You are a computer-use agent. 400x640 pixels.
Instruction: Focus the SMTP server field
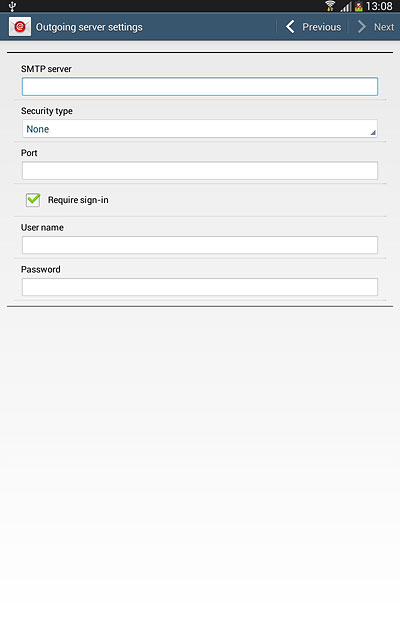(200, 87)
